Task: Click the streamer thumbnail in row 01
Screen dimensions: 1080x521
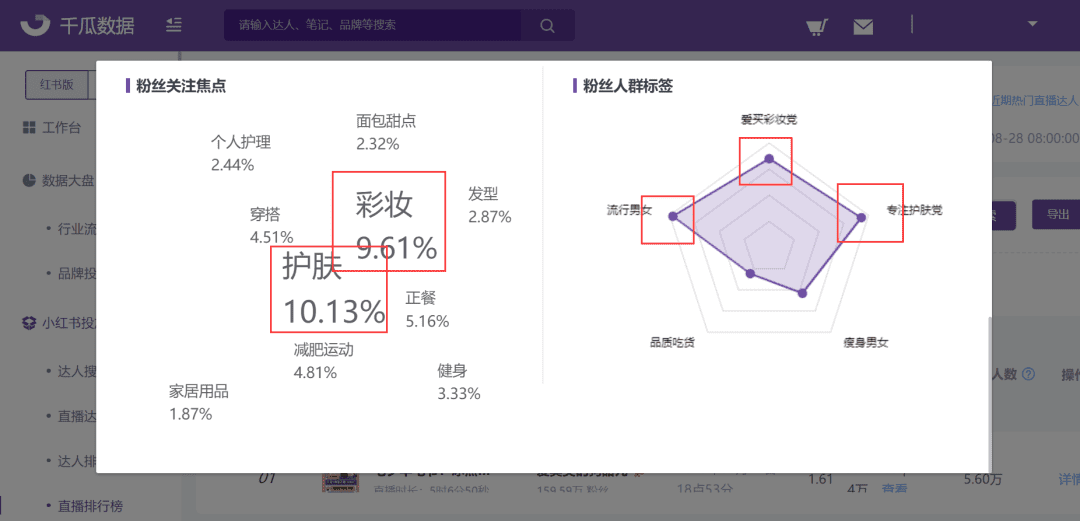Action: (x=342, y=483)
